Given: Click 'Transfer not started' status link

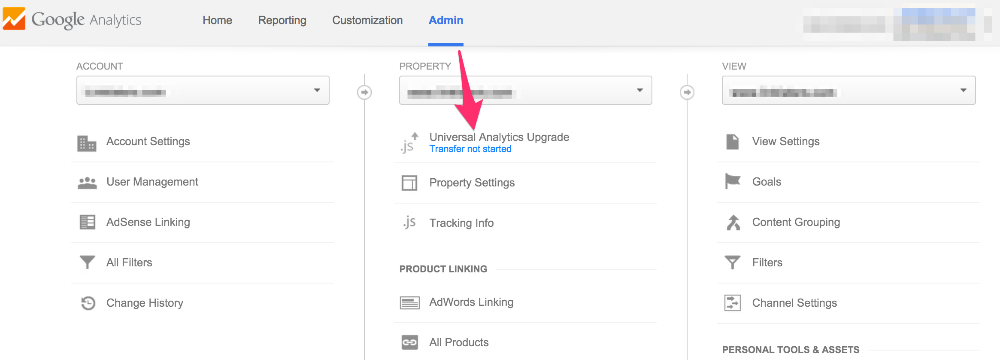Looking at the screenshot, I should (x=471, y=149).
